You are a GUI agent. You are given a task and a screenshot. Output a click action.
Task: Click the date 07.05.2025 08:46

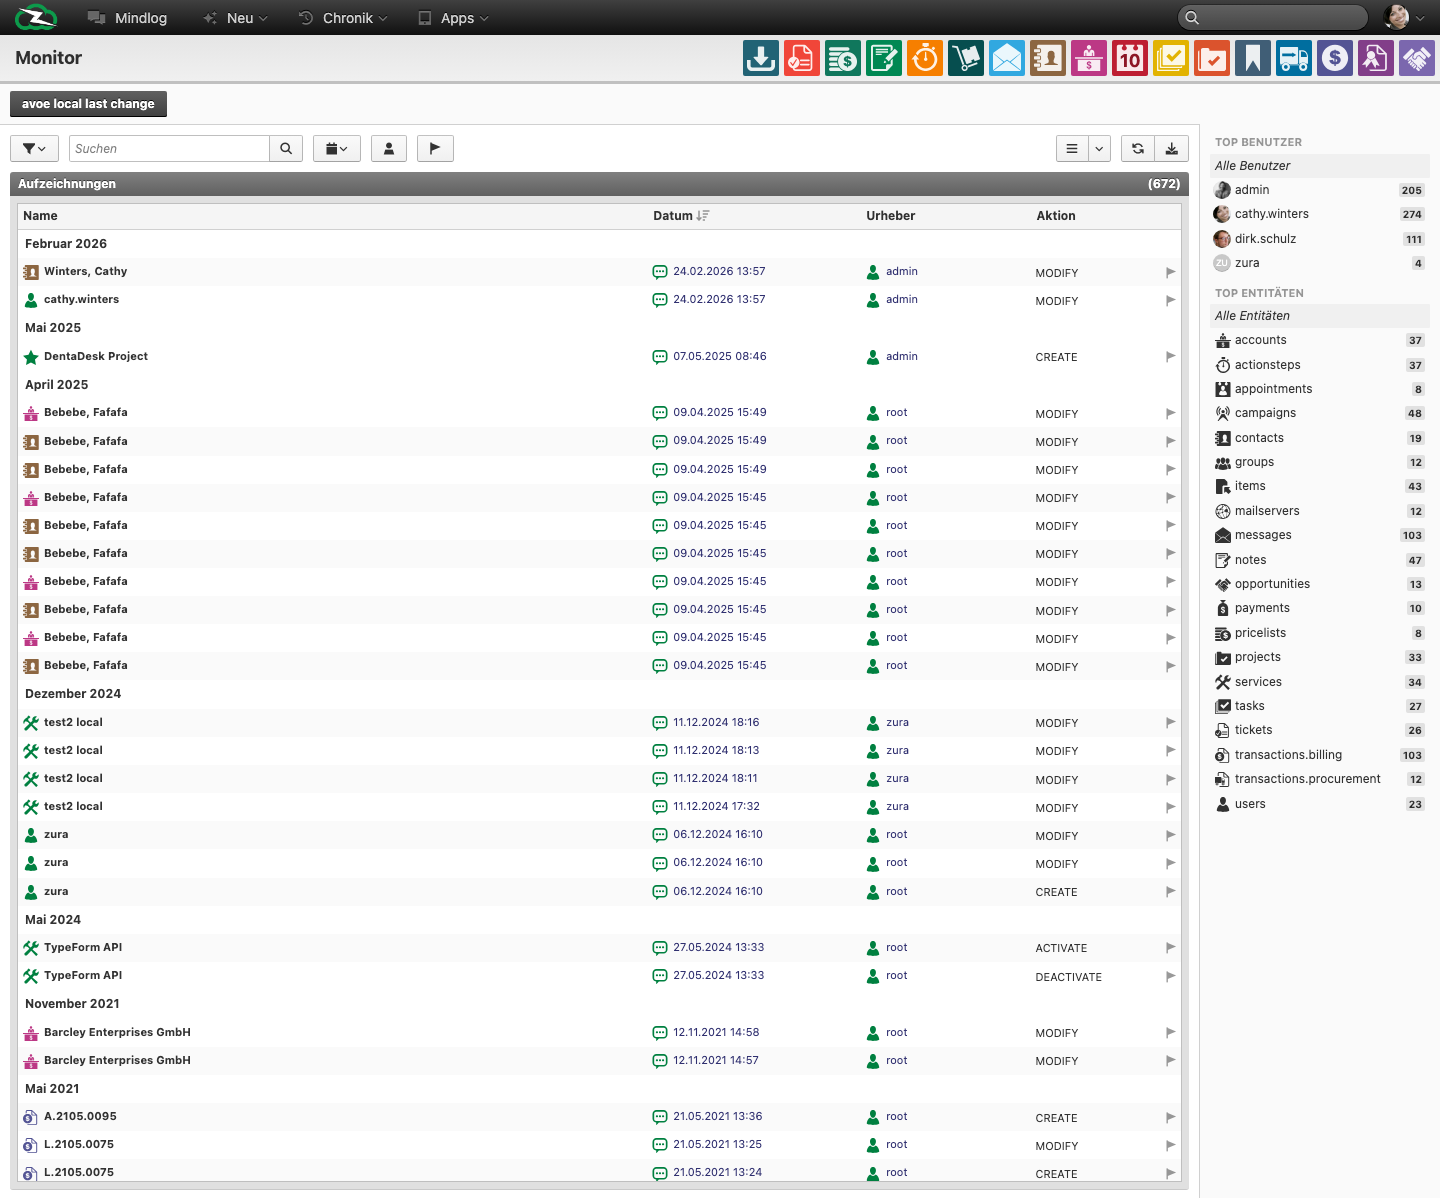tap(719, 356)
